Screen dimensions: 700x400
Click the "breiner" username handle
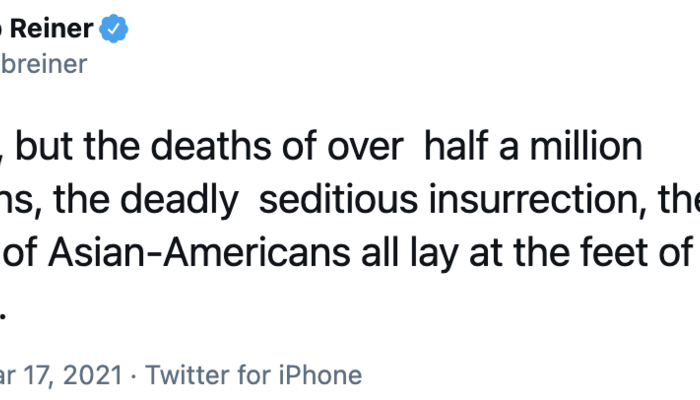coord(44,65)
